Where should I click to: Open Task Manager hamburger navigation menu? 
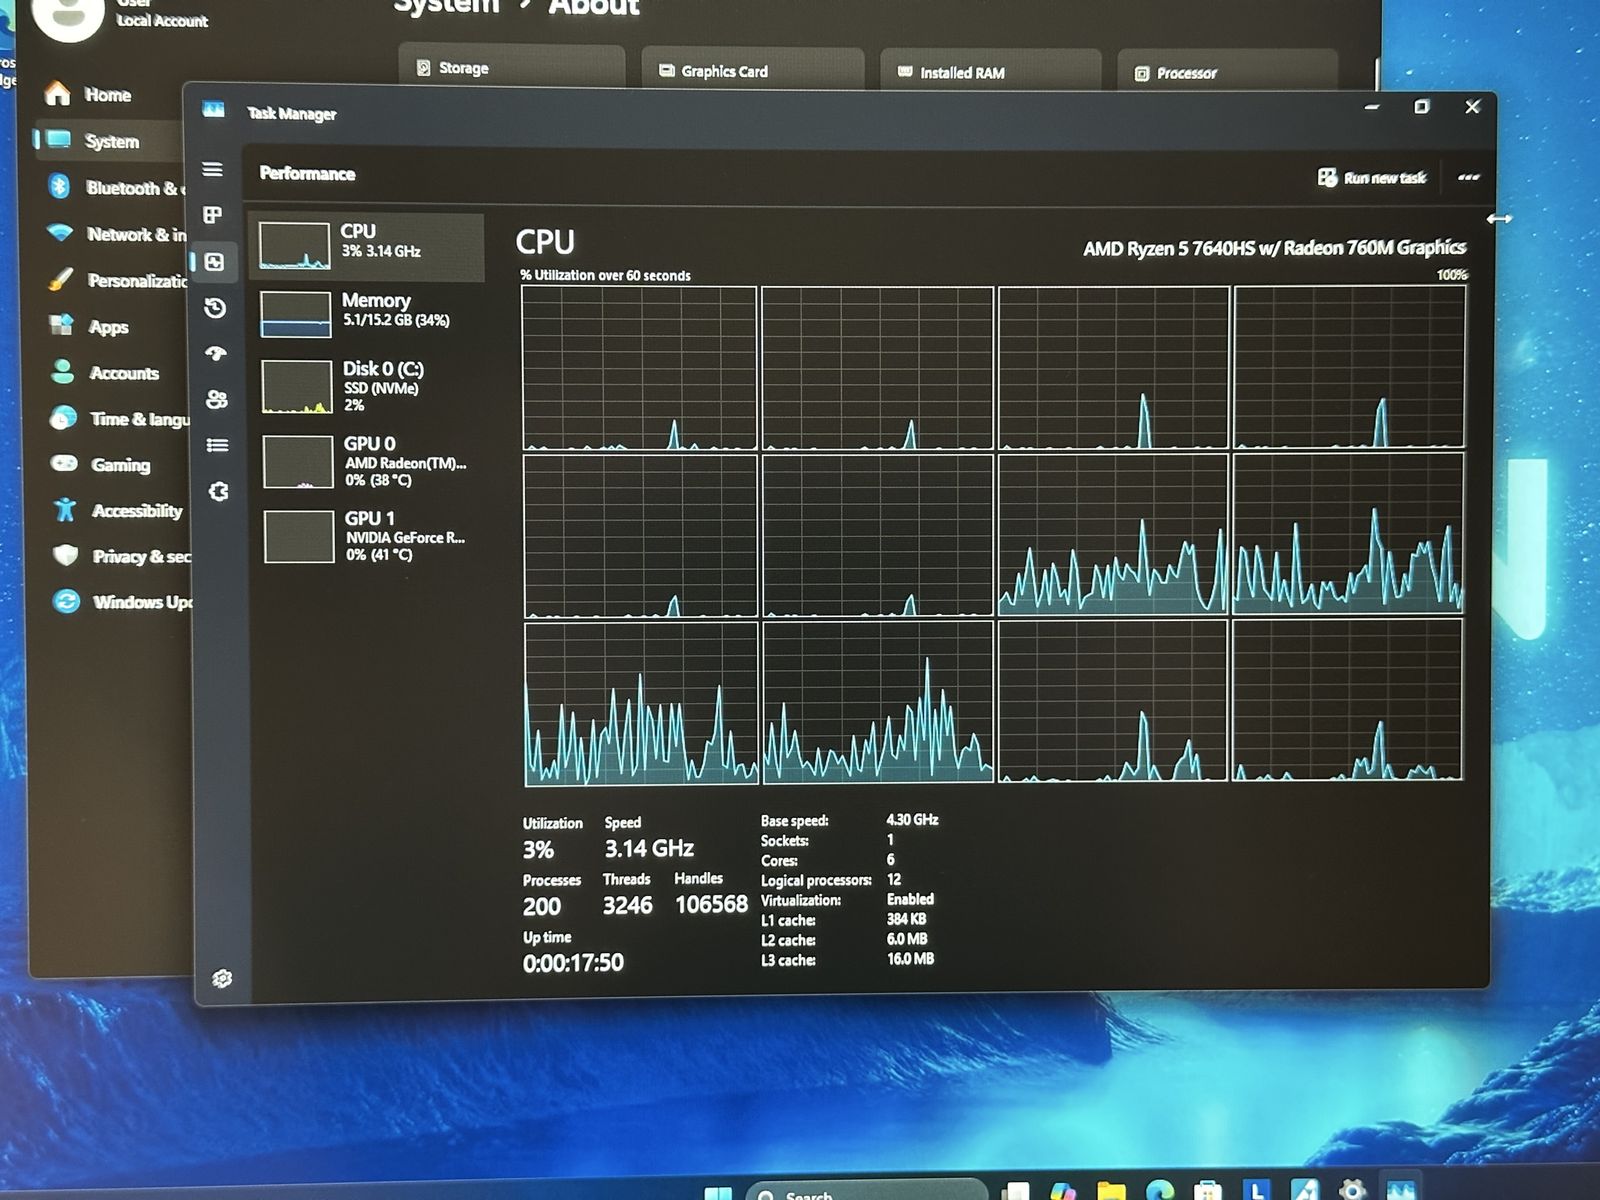[212, 170]
